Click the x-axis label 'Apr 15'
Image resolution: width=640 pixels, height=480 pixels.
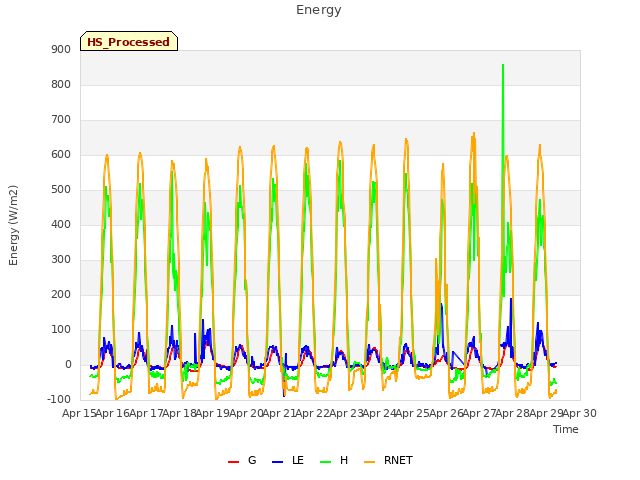(x=79, y=413)
